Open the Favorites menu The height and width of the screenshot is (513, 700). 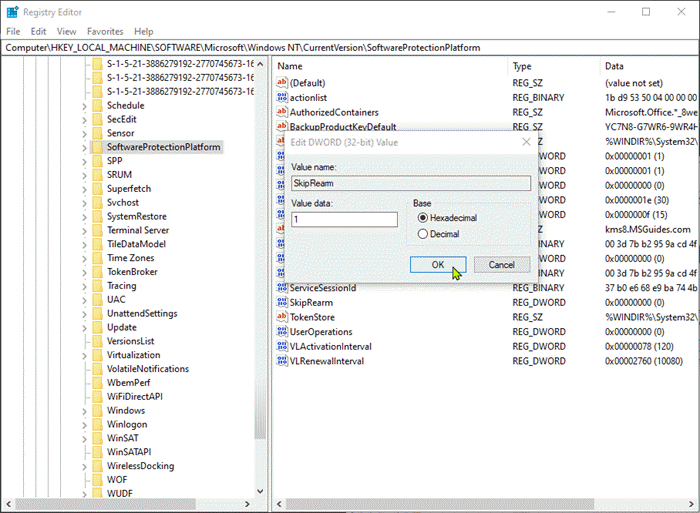(105, 32)
